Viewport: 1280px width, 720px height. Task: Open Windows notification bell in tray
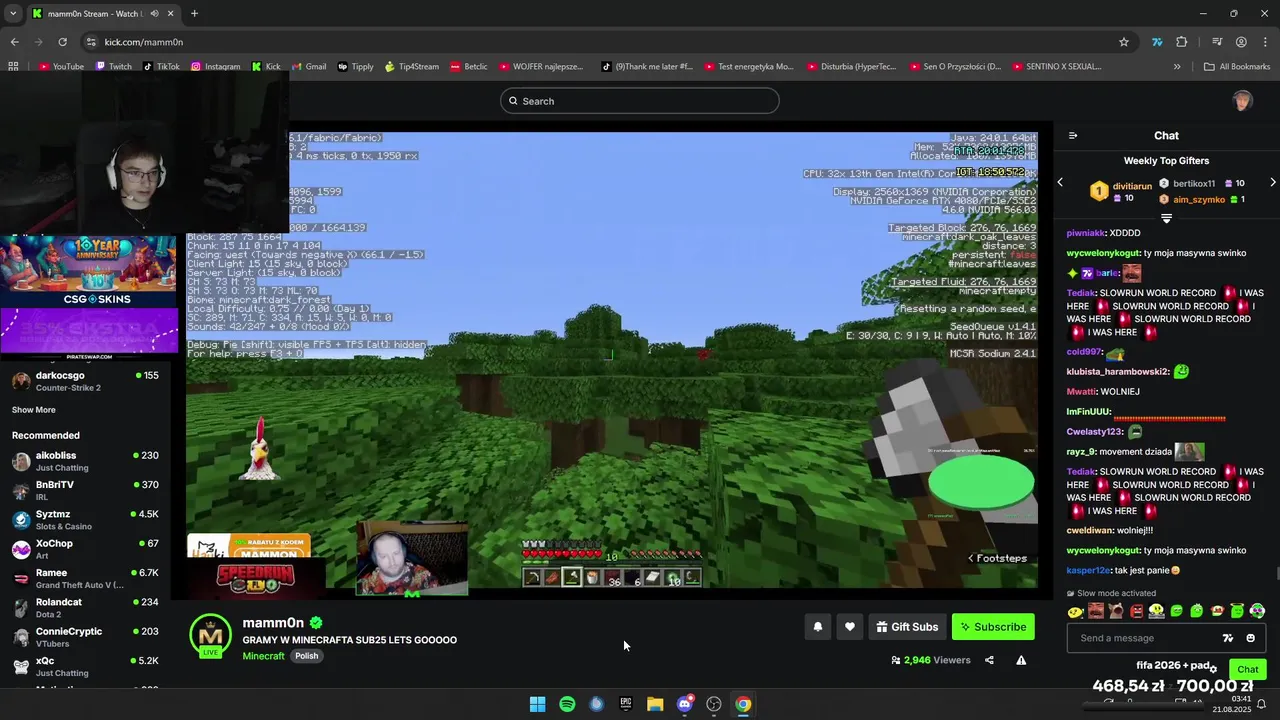pos(1261,704)
